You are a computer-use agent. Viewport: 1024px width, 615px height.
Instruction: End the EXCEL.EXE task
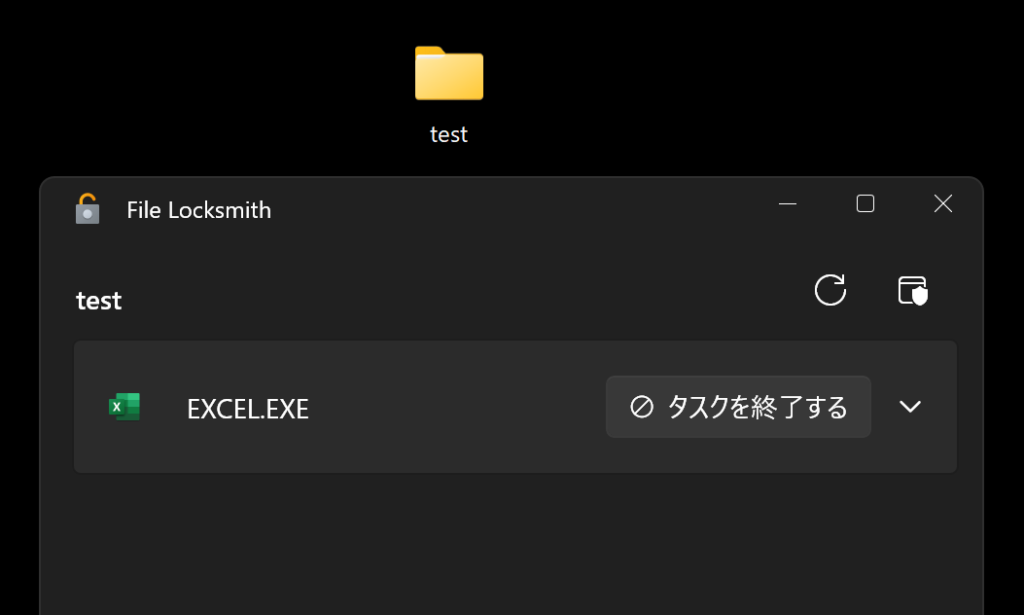click(738, 407)
